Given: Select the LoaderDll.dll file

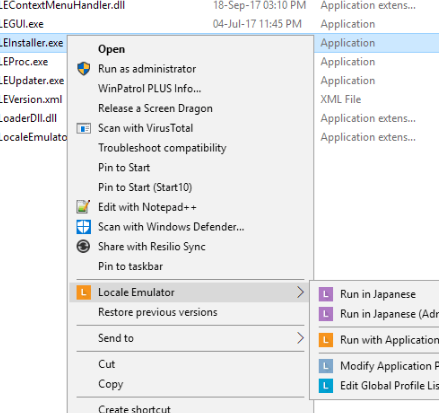Looking at the screenshot, I should pyautogui.click(x=28, y=118).
